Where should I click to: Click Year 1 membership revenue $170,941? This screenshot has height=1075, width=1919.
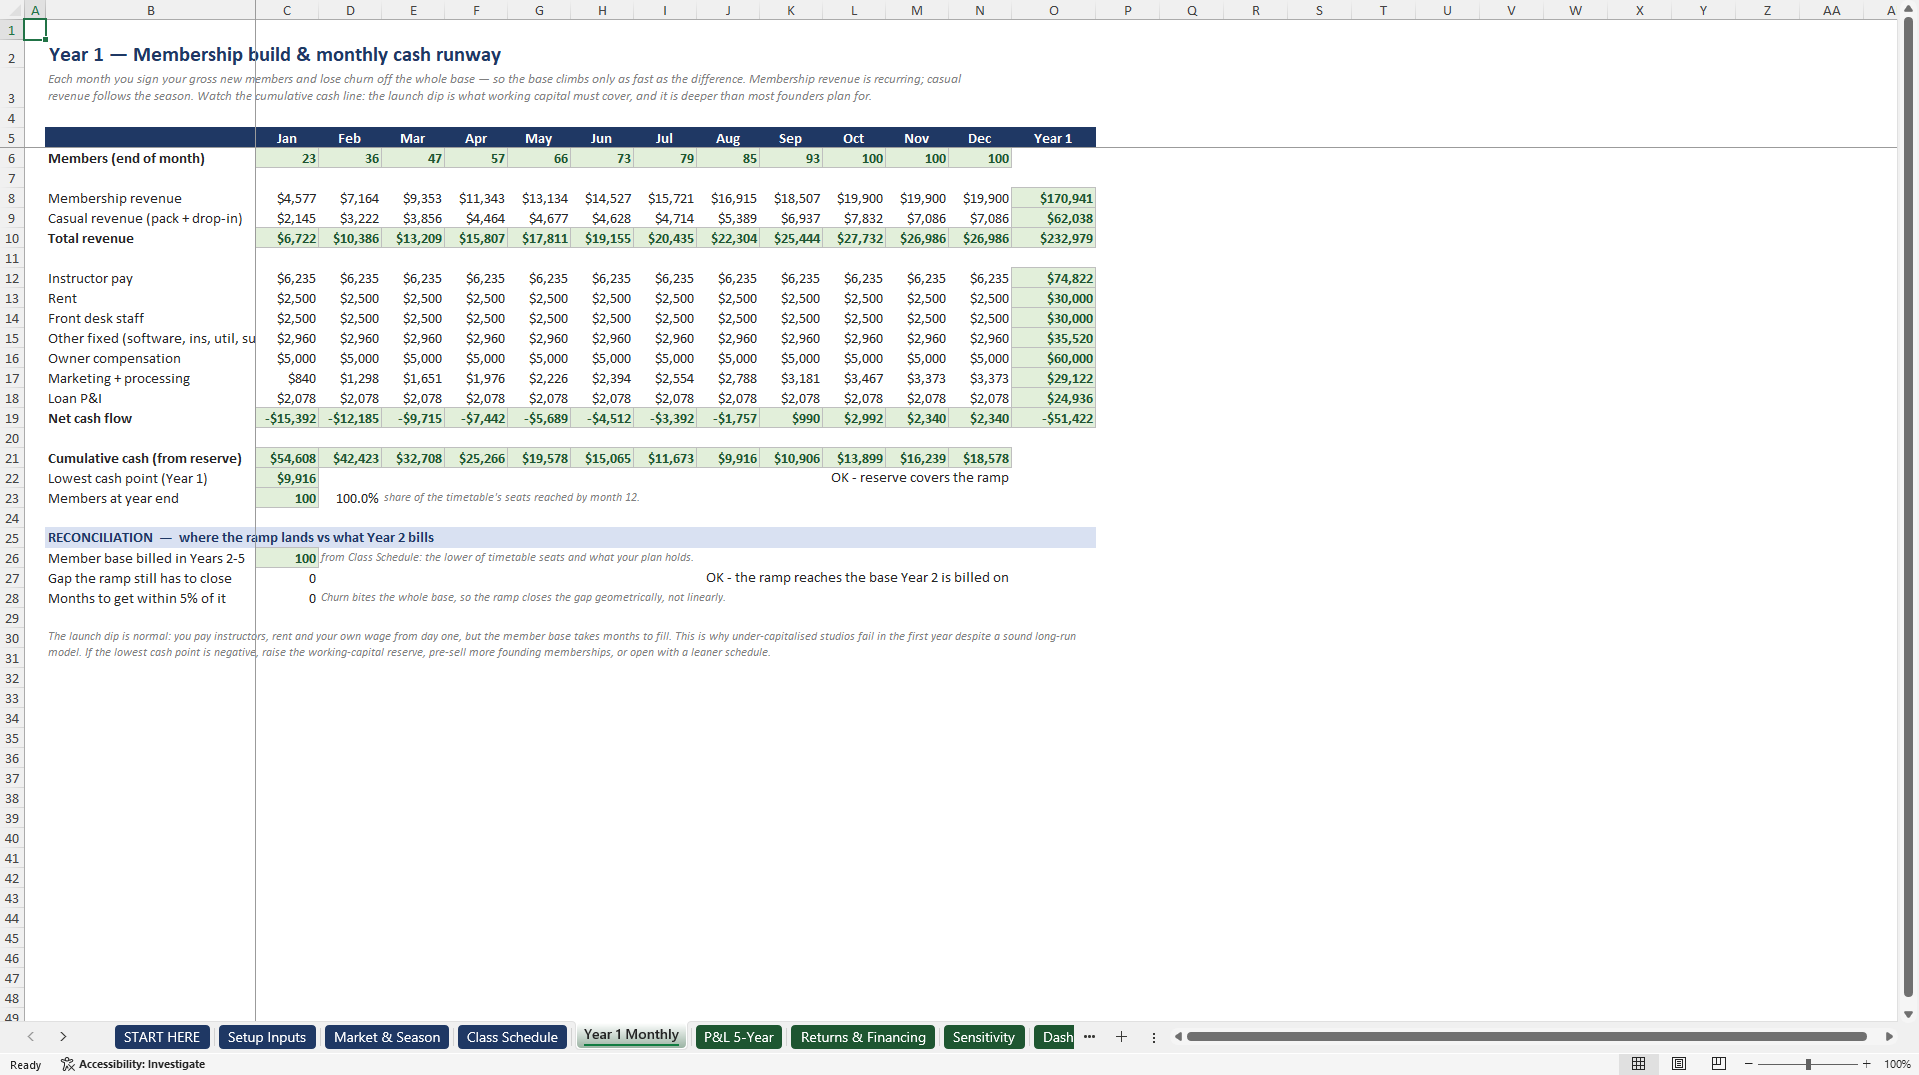[1053, 198]
